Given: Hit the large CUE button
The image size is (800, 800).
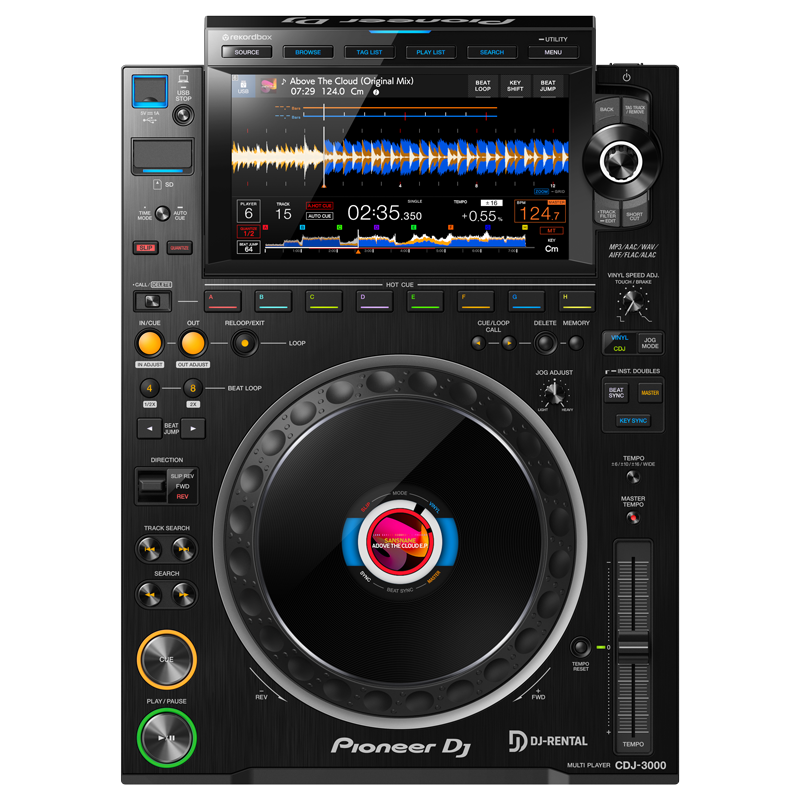Looking at the screenshot, I should tap(166, 660).
